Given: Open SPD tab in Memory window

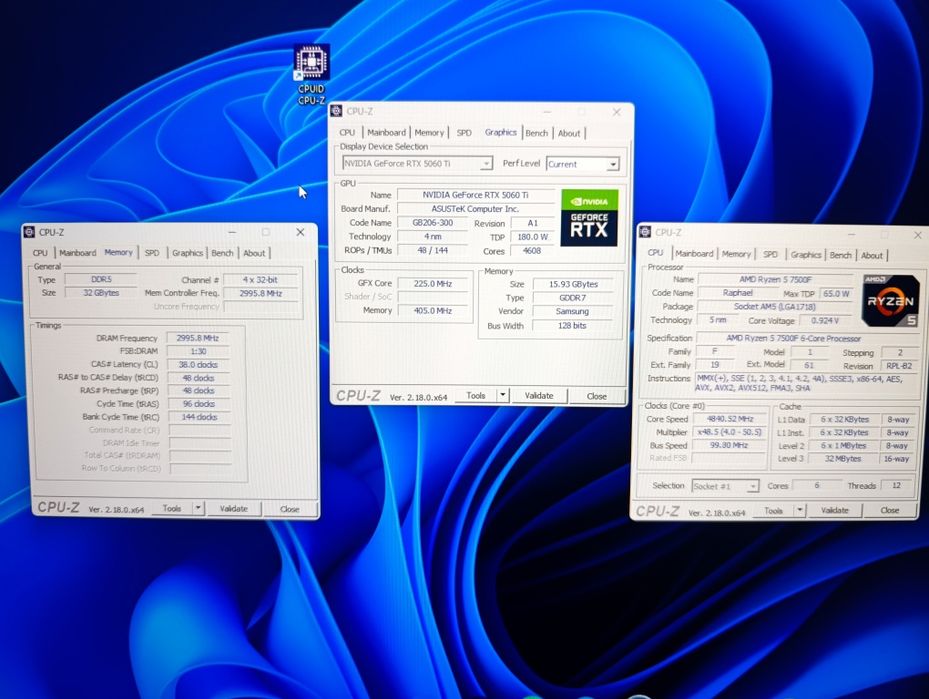Looking at the screenshot, I should click(152, 252).
